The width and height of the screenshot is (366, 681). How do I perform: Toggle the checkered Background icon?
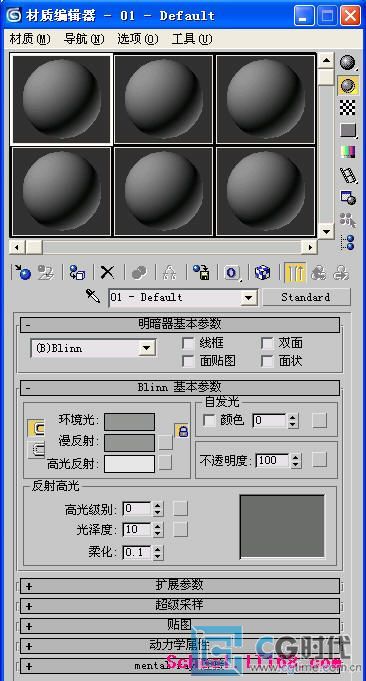coord(347,107)
